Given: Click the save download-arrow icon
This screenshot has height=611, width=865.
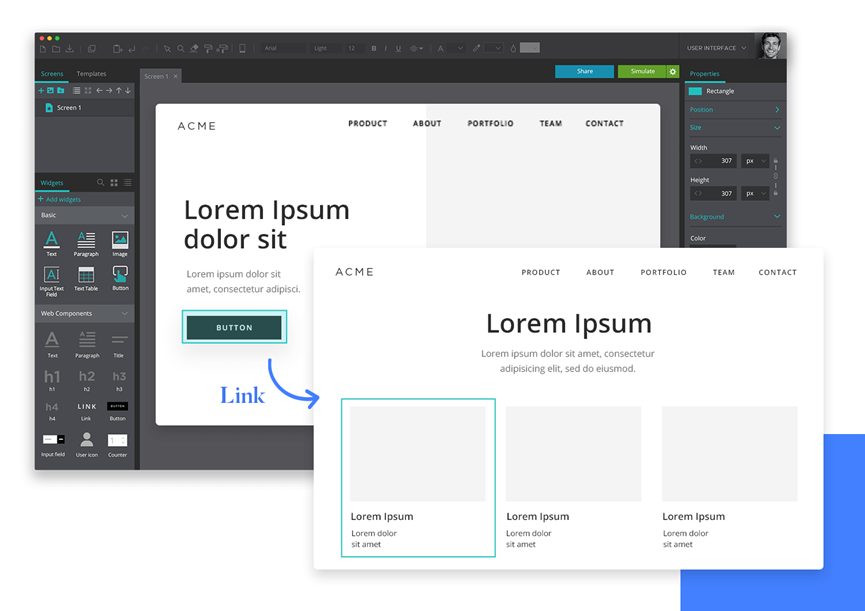Looking at the screenshot, I should coord(70,49).
